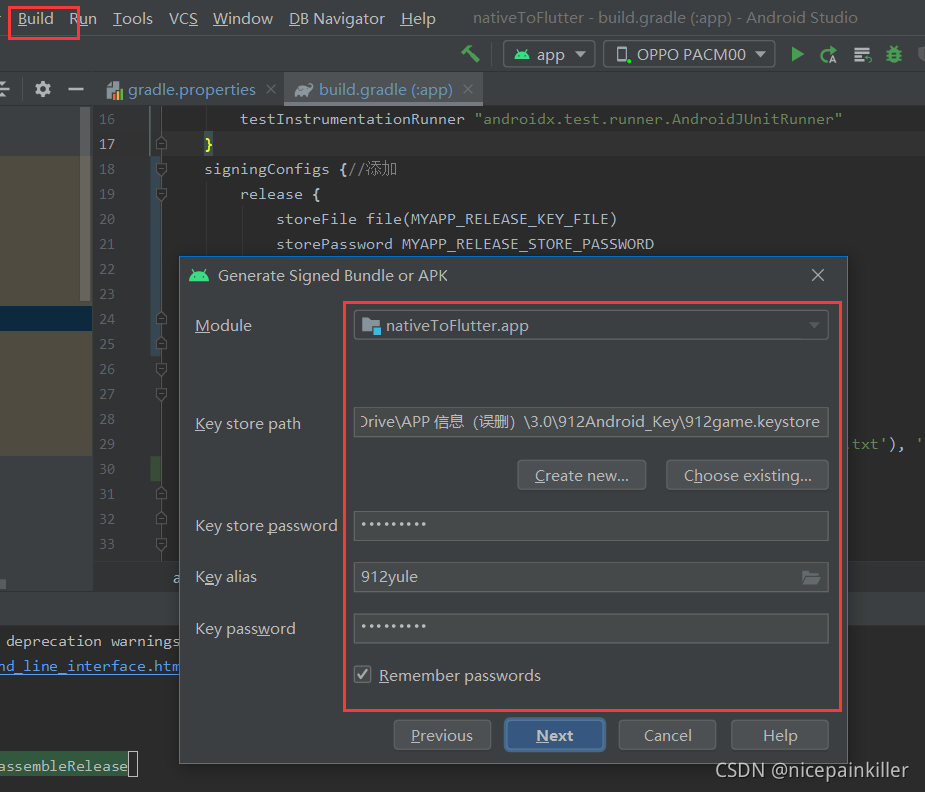Click the Choose existing... button
Screen dimensions: 925x792
point(747,475)
